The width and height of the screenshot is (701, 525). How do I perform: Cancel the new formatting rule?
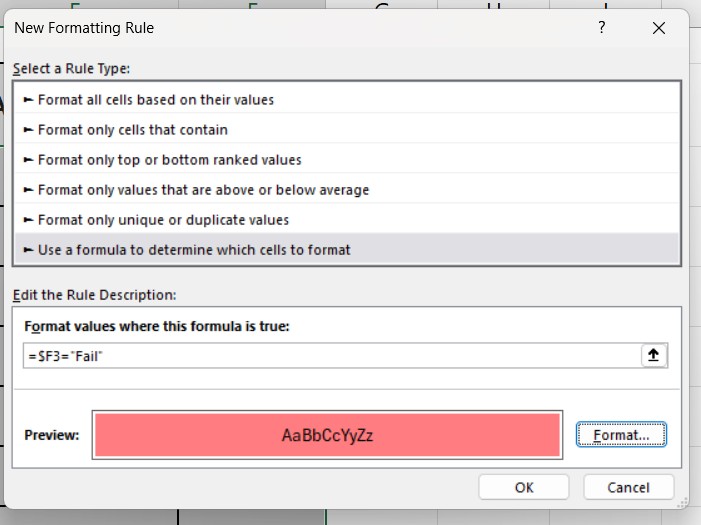coord(628,487)
